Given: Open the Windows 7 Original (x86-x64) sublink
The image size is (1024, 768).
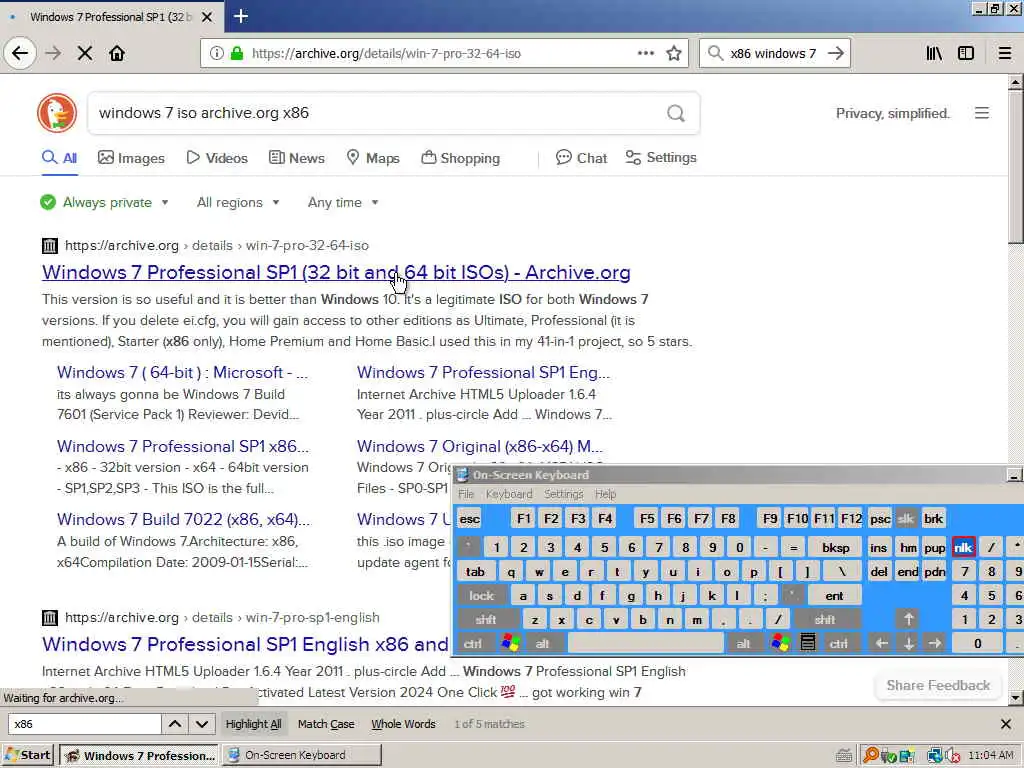Looking at the screenshot, I should (480, 447).
